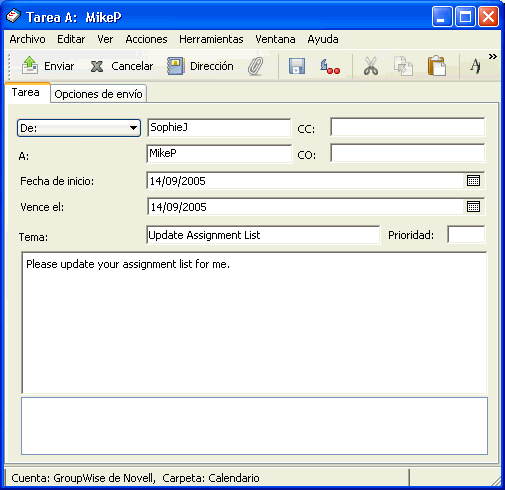Open the Editar menu

tap(71, 39)
